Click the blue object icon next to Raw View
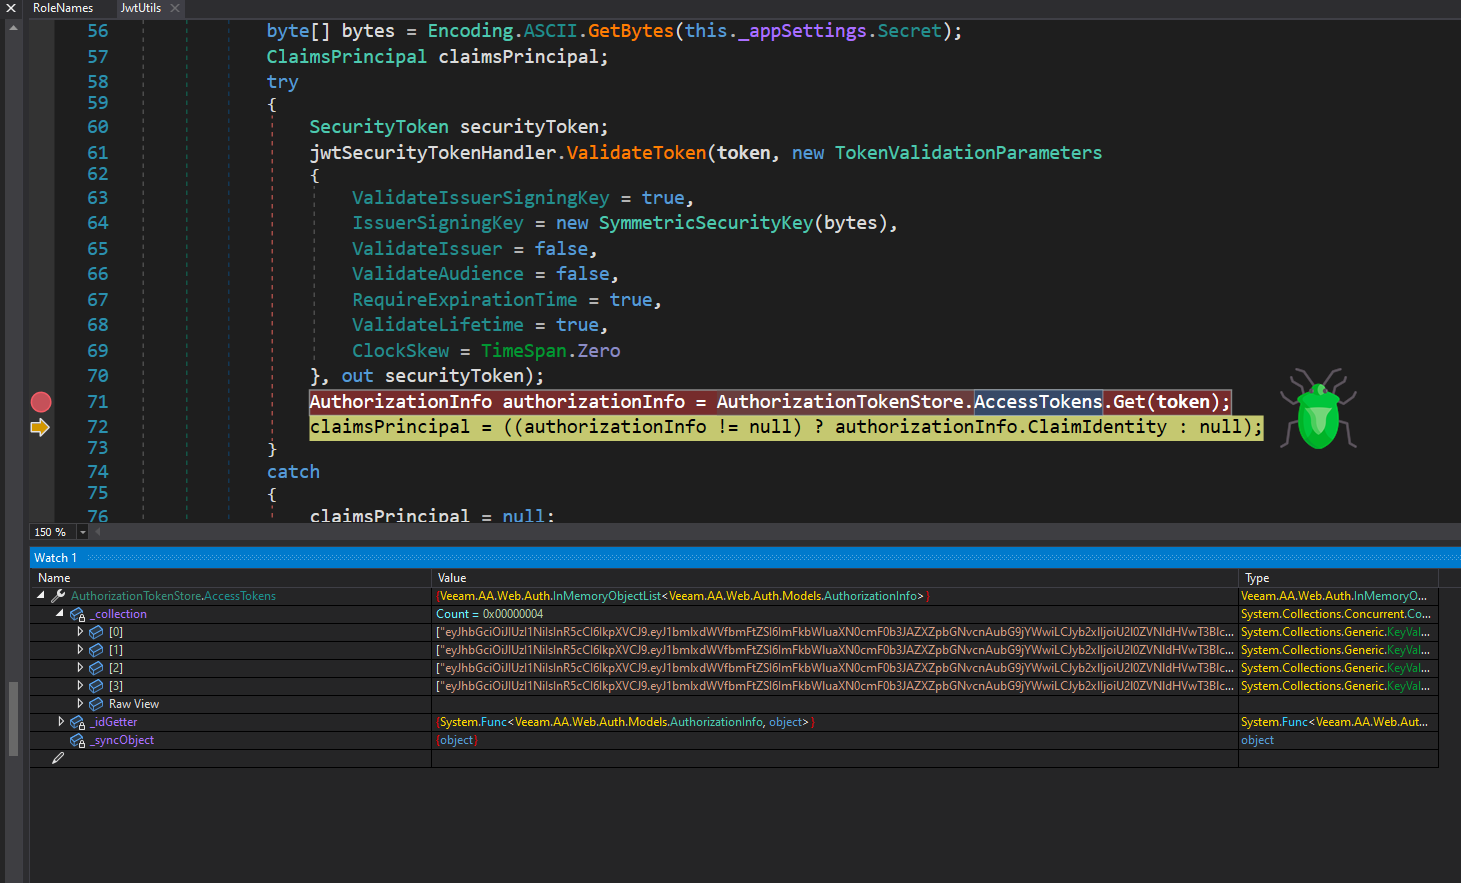Screen dimensions: 1461x883 [x=96, y=703]
